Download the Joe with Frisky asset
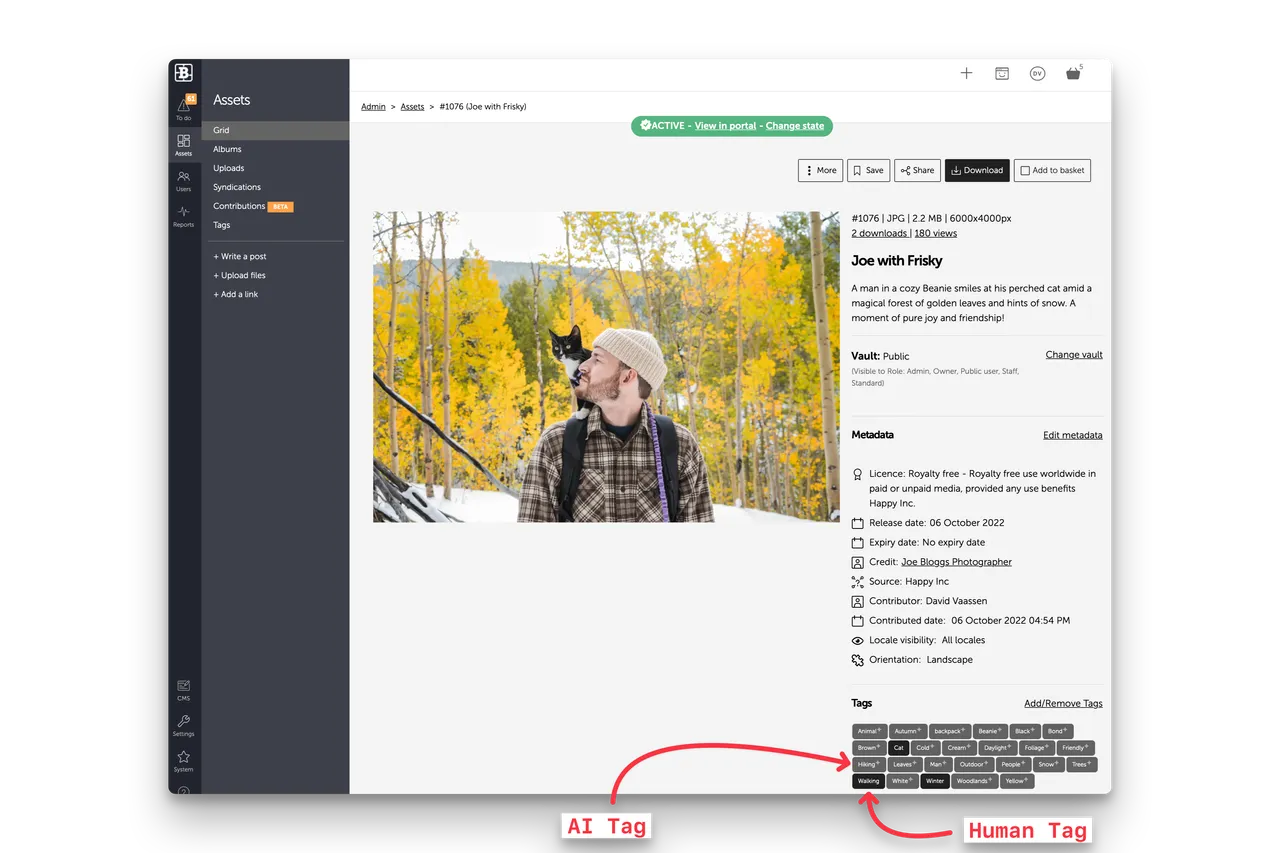 pyautogui.click(x=977, y=170)
